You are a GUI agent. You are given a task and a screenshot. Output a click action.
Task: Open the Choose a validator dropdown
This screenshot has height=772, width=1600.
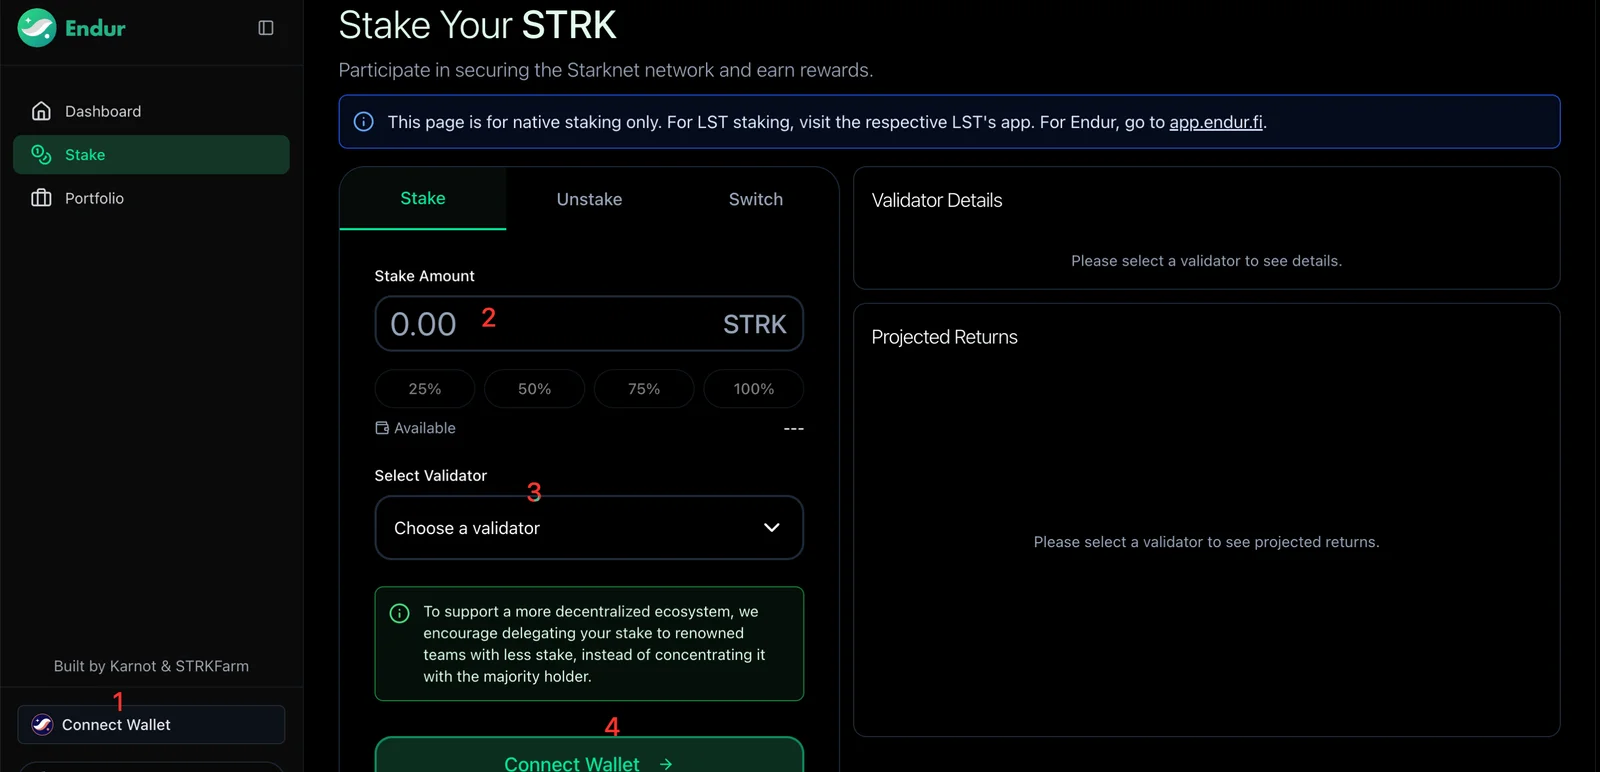tap(589, 528)
